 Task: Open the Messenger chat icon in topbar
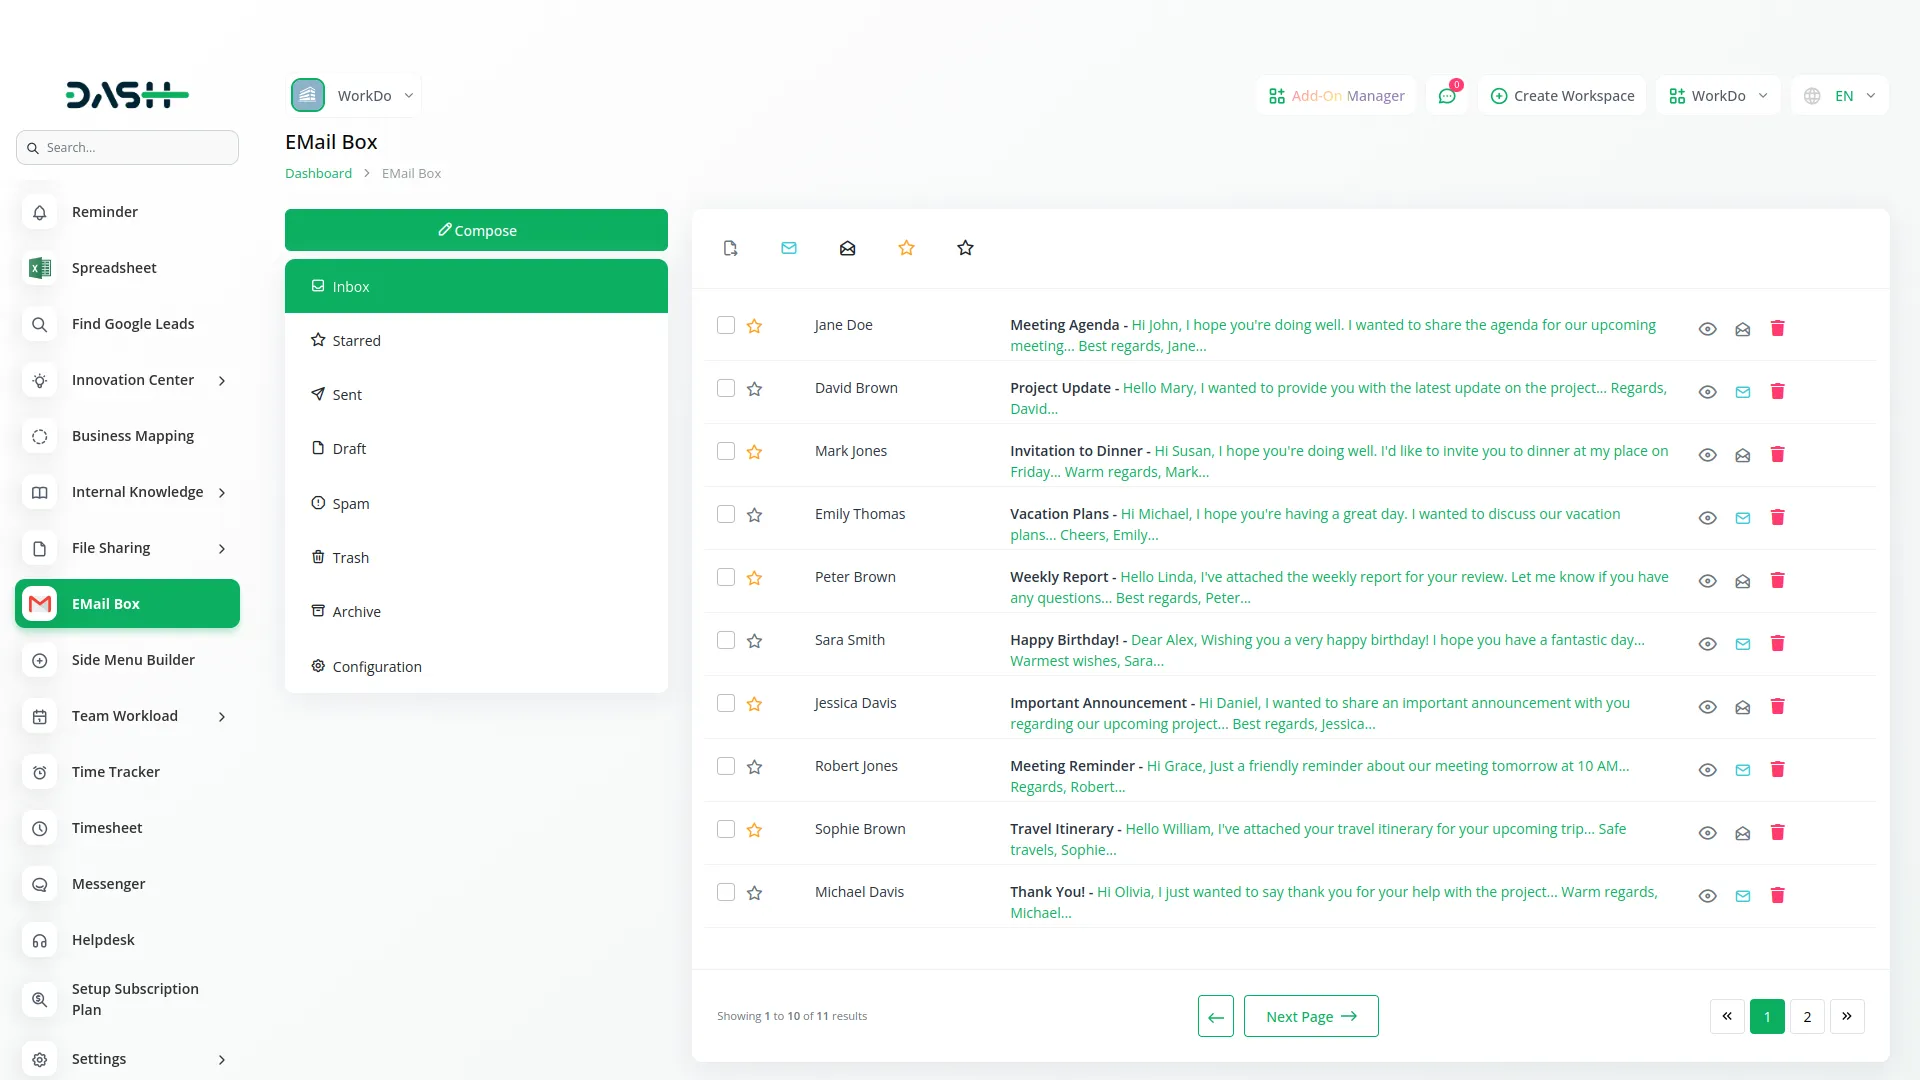(1447, 95)
